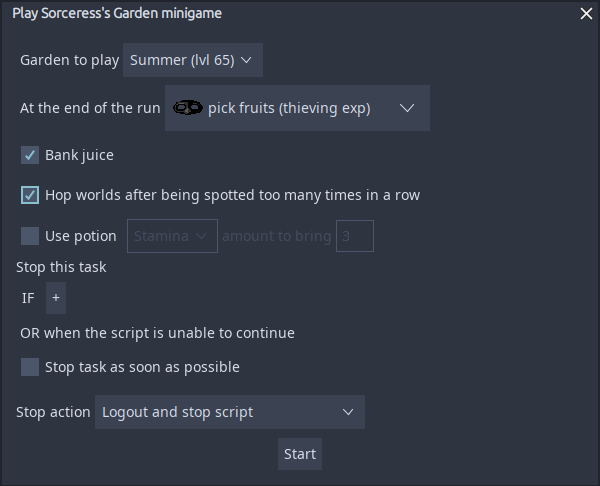This screenshot has width=600, height=486.
Task: Click the amount to bring number field
Action: click(x=355, y=236)
